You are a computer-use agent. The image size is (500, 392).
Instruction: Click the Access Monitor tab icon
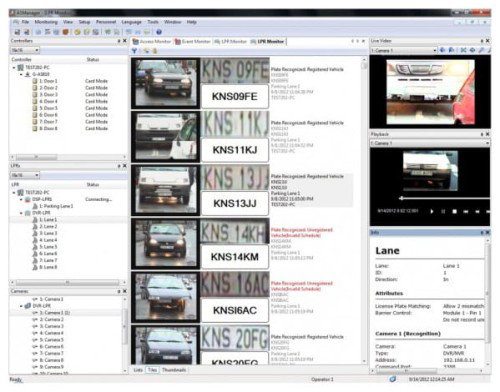pyautogui.click(x=136, y=42)
